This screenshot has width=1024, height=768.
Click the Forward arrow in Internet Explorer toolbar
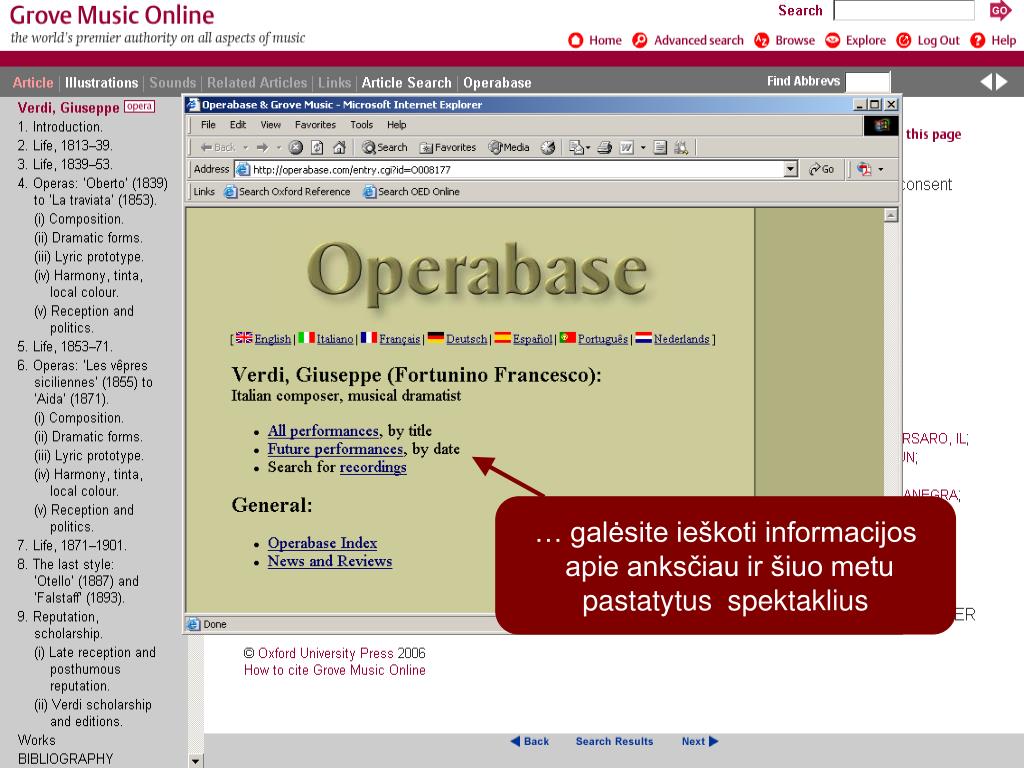pos(263,148)
